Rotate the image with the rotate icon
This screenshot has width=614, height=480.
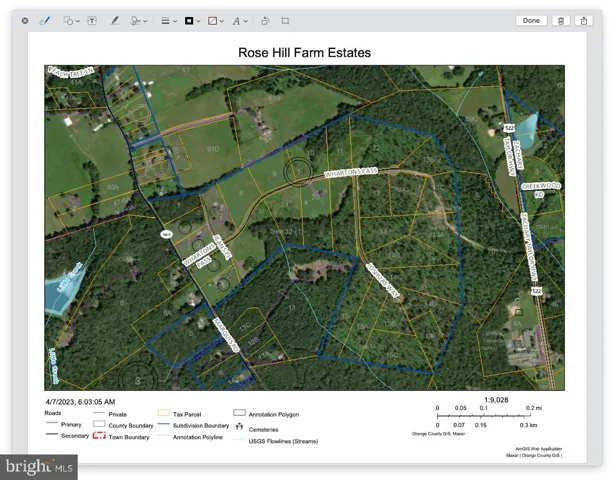tap(265, 20)
